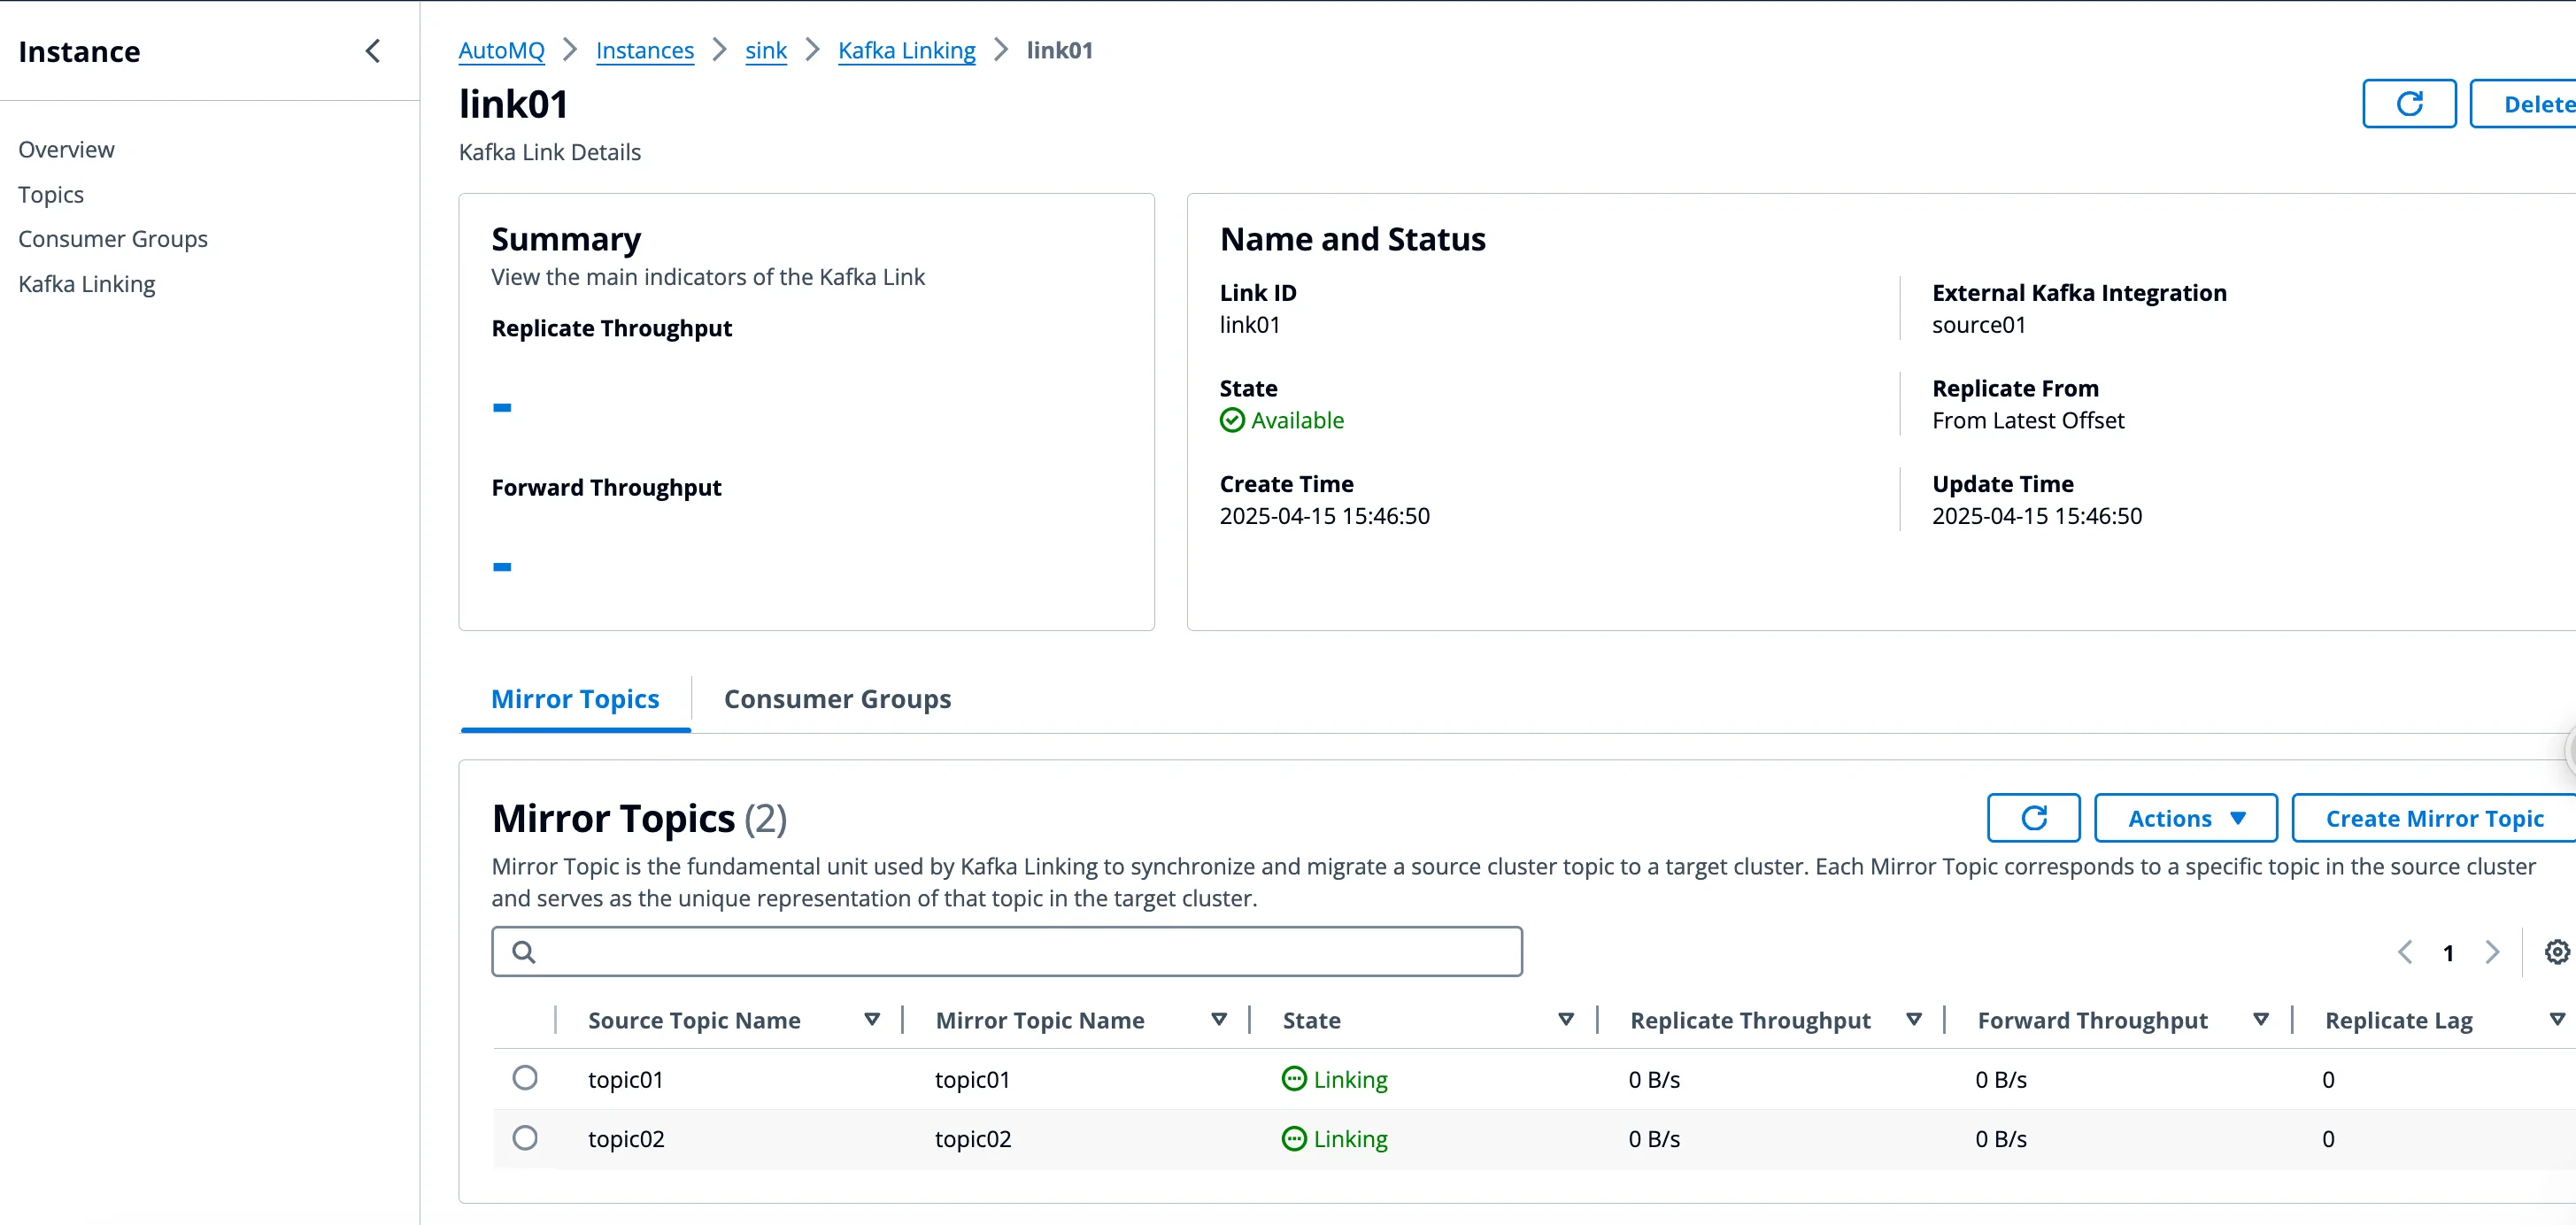Click the Create Mirror Topic button
The image size is (2576, 1225).
pos(2434,818)
